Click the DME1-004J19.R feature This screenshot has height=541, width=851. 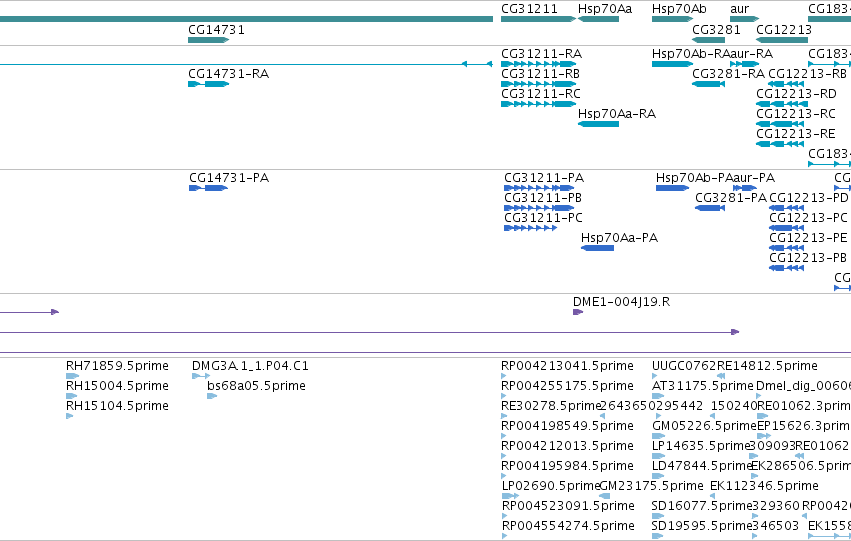coord(578,312)
